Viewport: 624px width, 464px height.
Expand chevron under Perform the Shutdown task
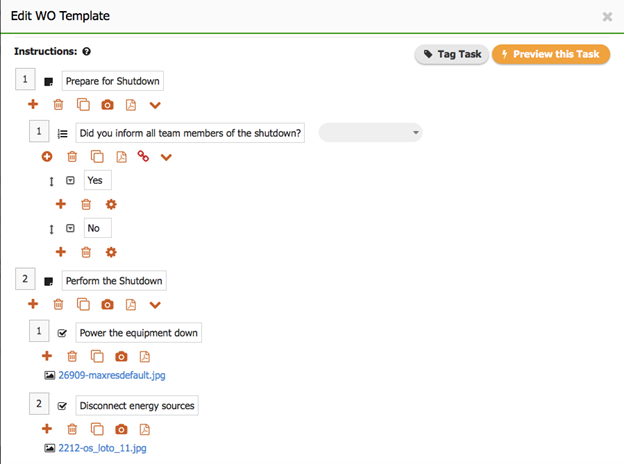155,305
